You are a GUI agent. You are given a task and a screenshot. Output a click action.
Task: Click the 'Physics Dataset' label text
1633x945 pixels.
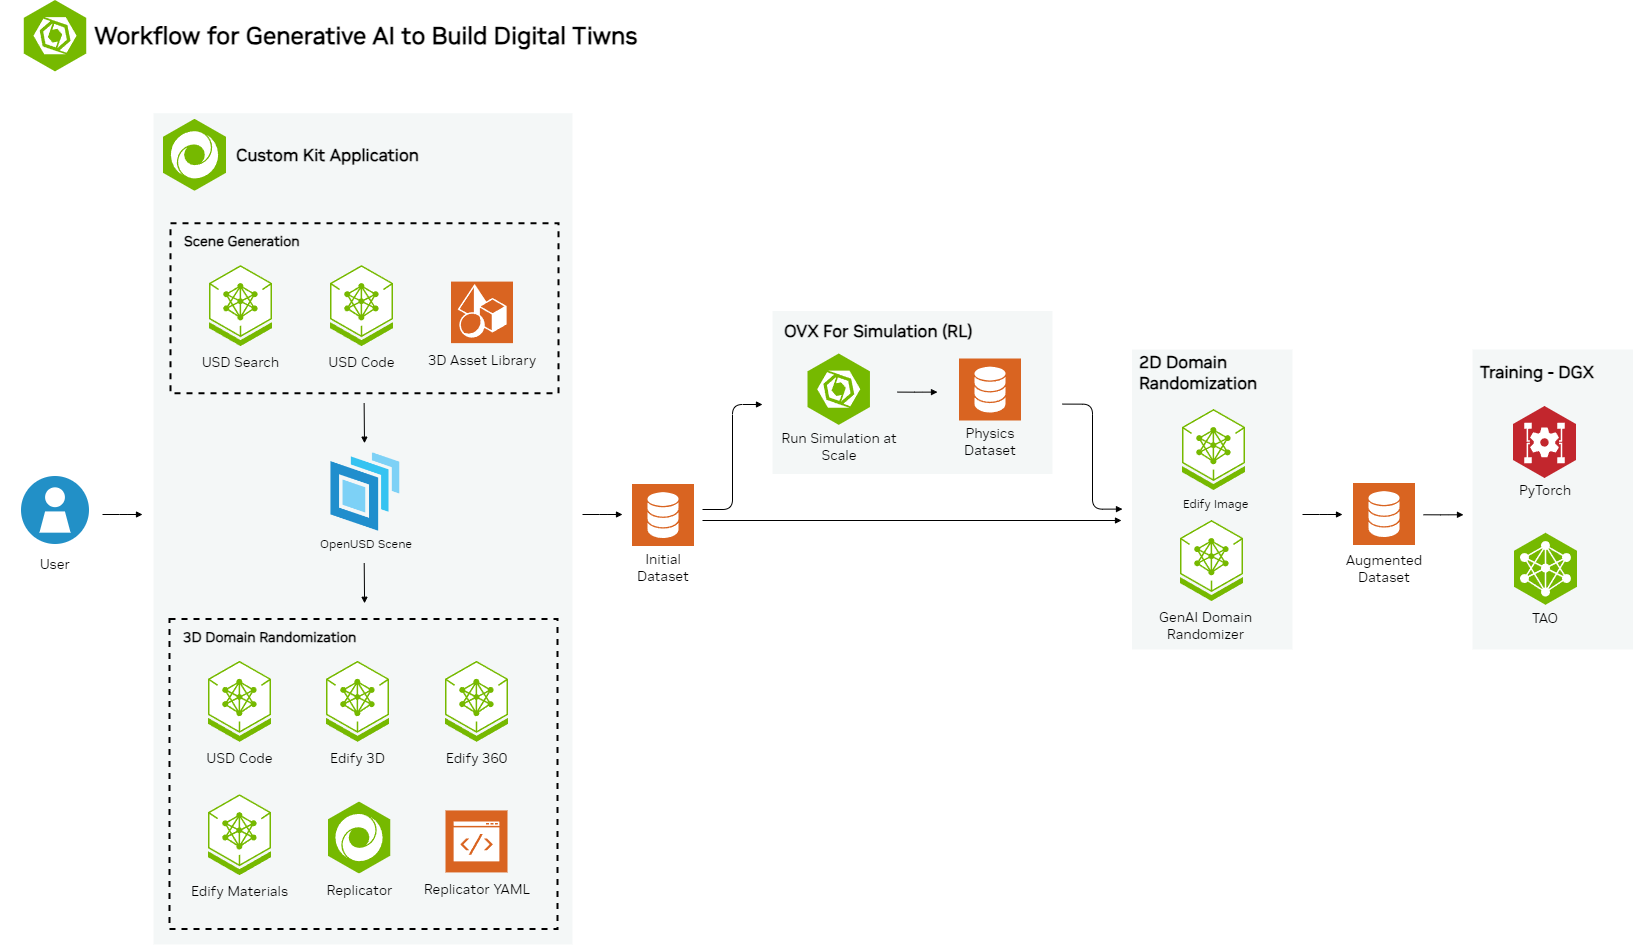click(990, 442)
